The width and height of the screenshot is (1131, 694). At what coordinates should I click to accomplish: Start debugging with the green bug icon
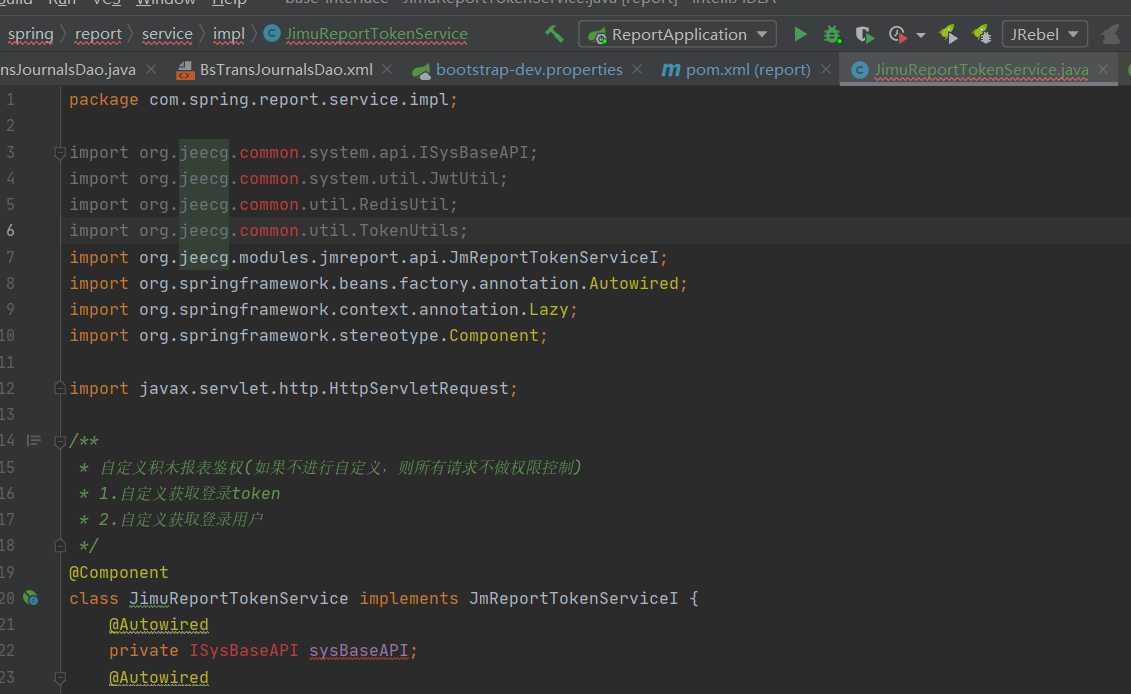832,34
